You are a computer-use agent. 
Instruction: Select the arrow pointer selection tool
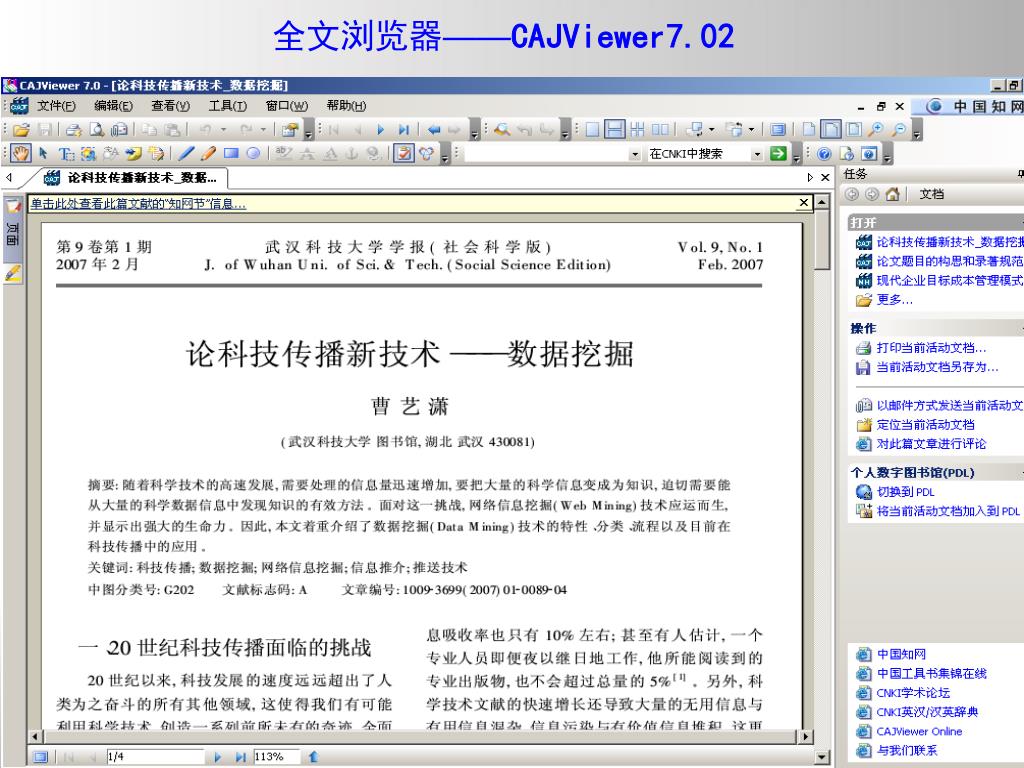(43, 153)
